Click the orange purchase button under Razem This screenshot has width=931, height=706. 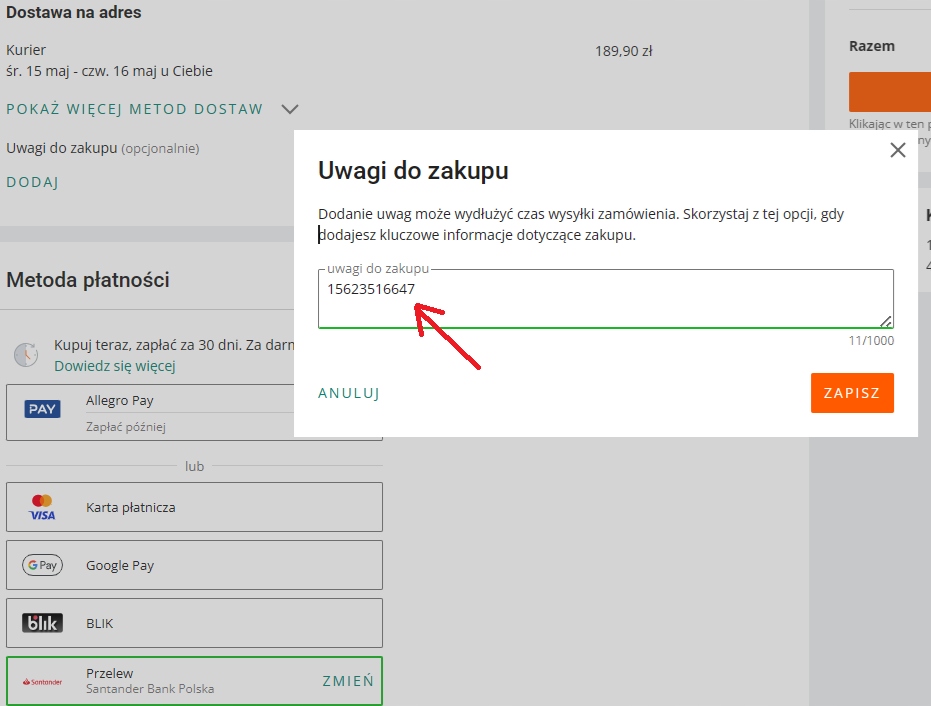point(890,92)
